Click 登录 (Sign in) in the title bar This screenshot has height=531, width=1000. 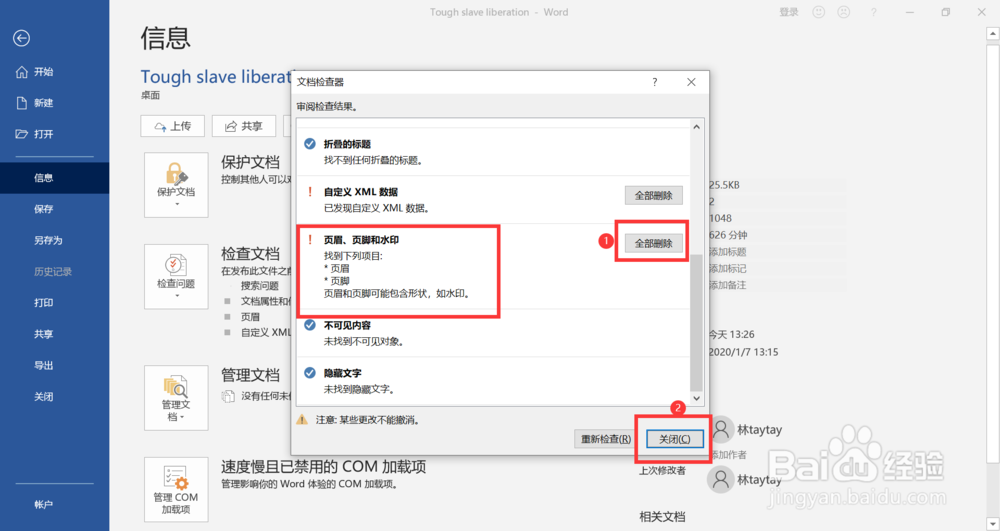click(x=789, y=12)
